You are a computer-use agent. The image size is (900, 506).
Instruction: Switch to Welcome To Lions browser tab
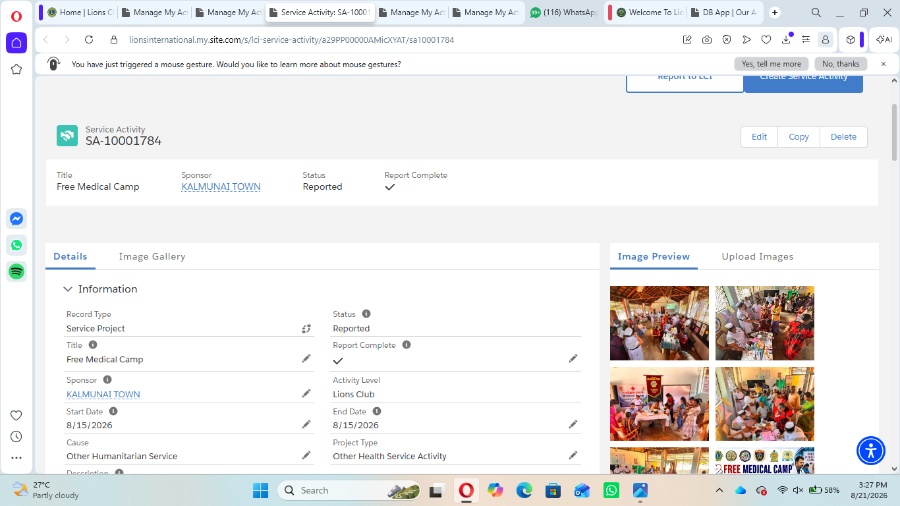[x=649, y=12]
